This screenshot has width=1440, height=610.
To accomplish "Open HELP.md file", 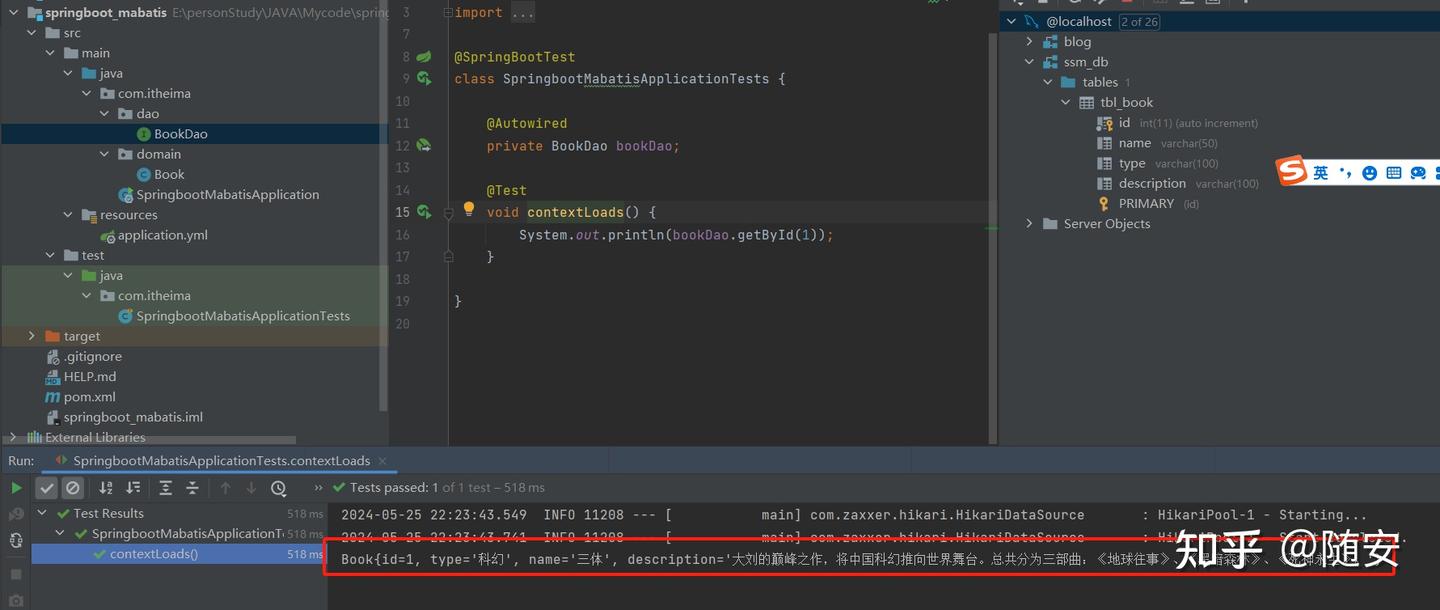I will [x=90, y=377].
